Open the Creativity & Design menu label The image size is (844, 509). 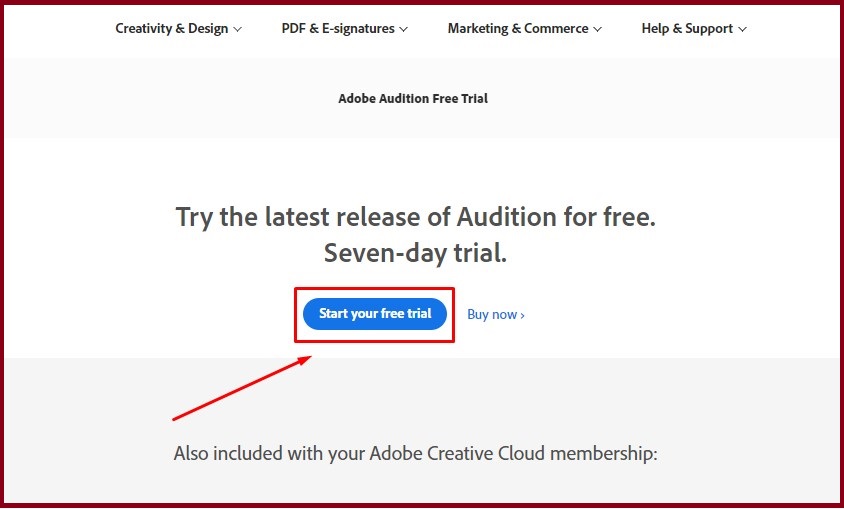(171, 29)
